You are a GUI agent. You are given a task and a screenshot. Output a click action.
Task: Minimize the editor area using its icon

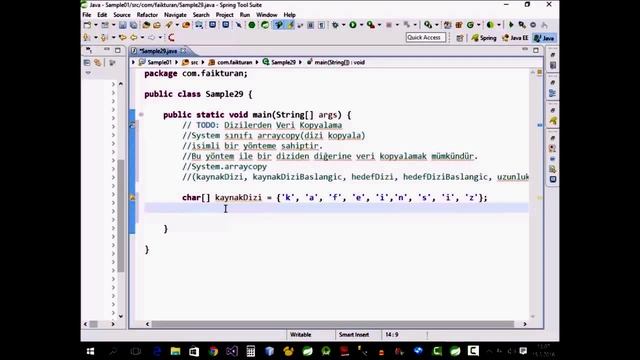pyautogui.click(x=525, y=50)
